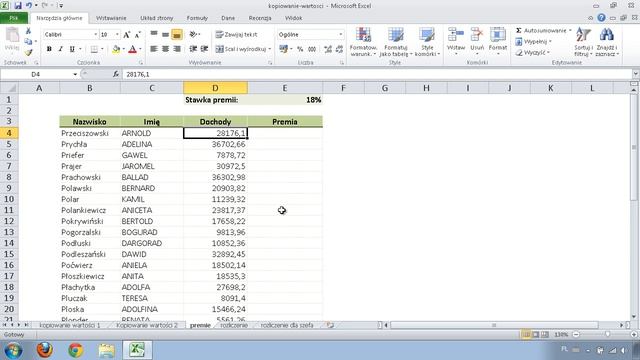Toggle top vertical alignment button

pyautogui.click(x=154, y=35)
